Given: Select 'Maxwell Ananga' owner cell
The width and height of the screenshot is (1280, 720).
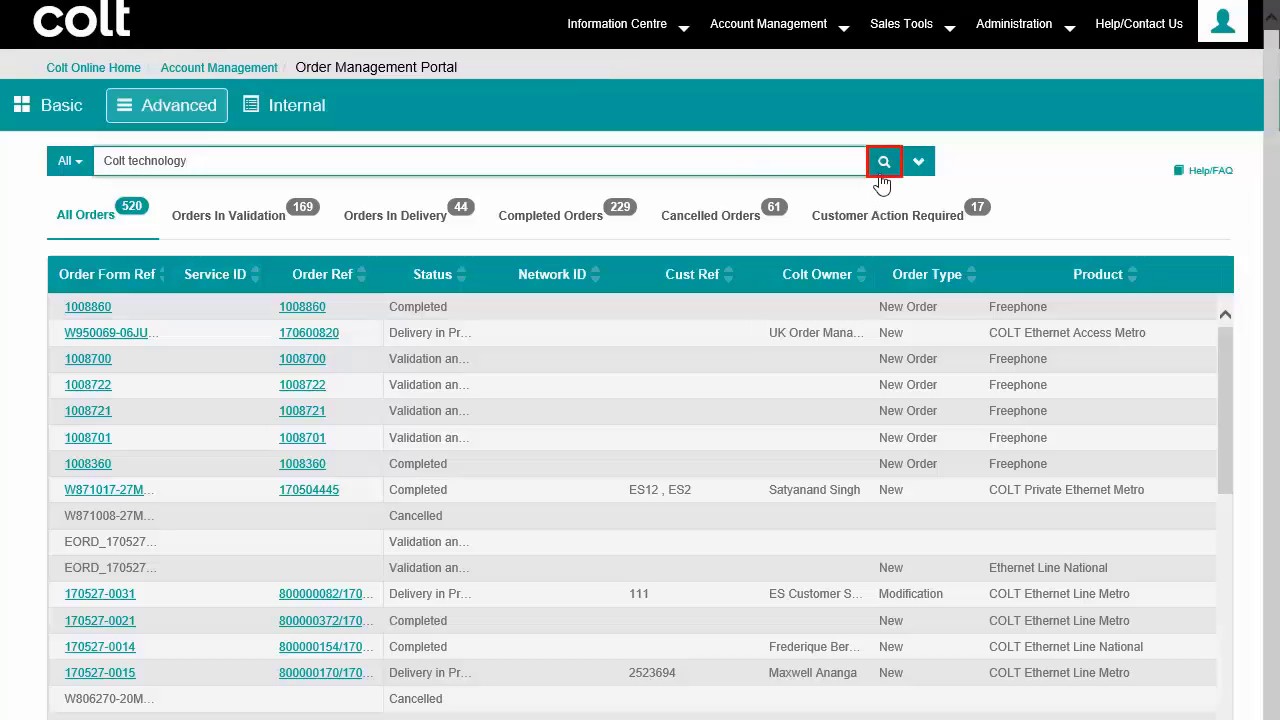Looking at the screenshot, I should coord(812,673).
